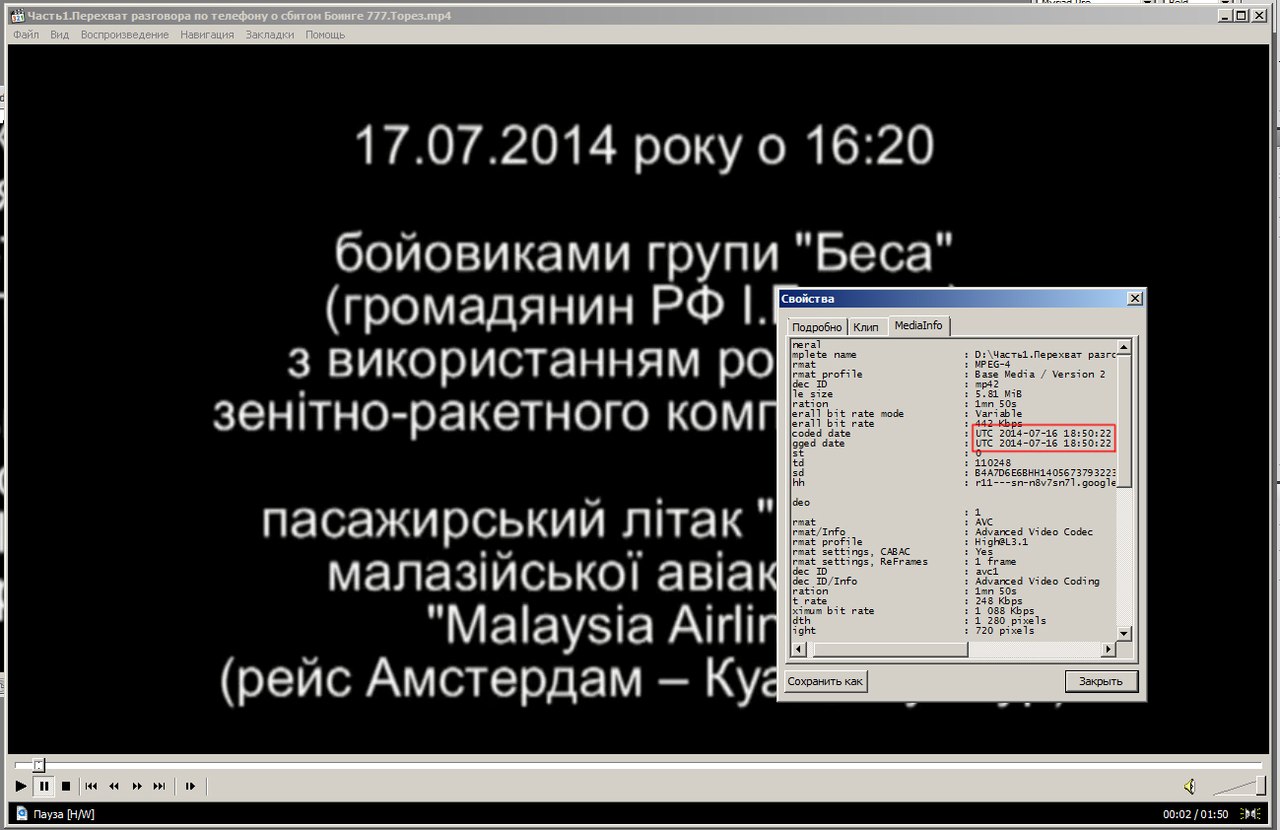Click the 'Advanced Video Coding' text
The image size is (1280, 830).
click(1037, 581)
